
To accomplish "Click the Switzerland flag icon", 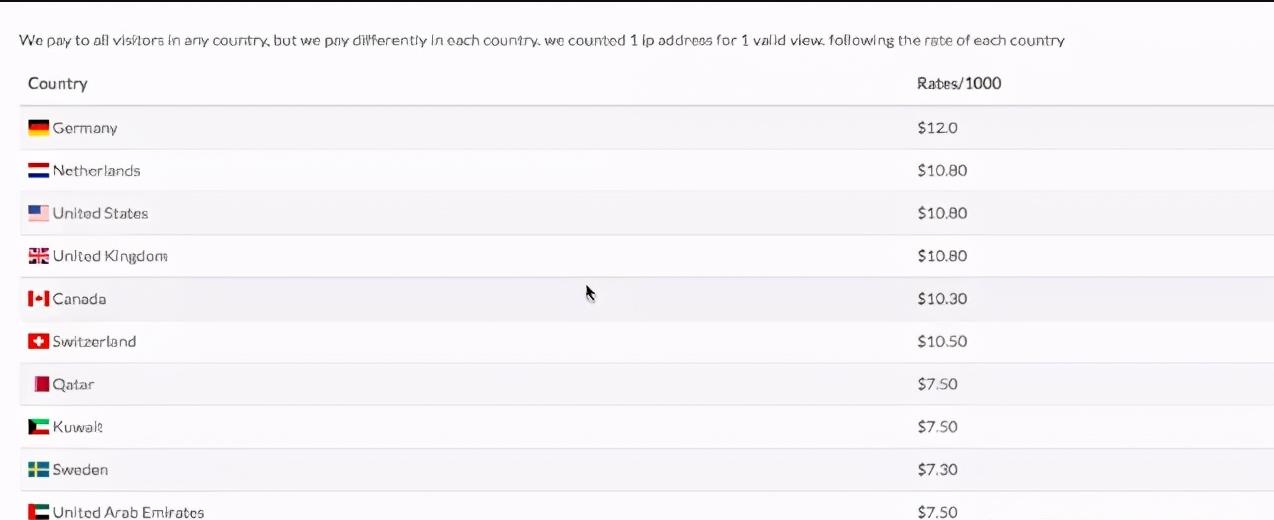I will 39,341.
